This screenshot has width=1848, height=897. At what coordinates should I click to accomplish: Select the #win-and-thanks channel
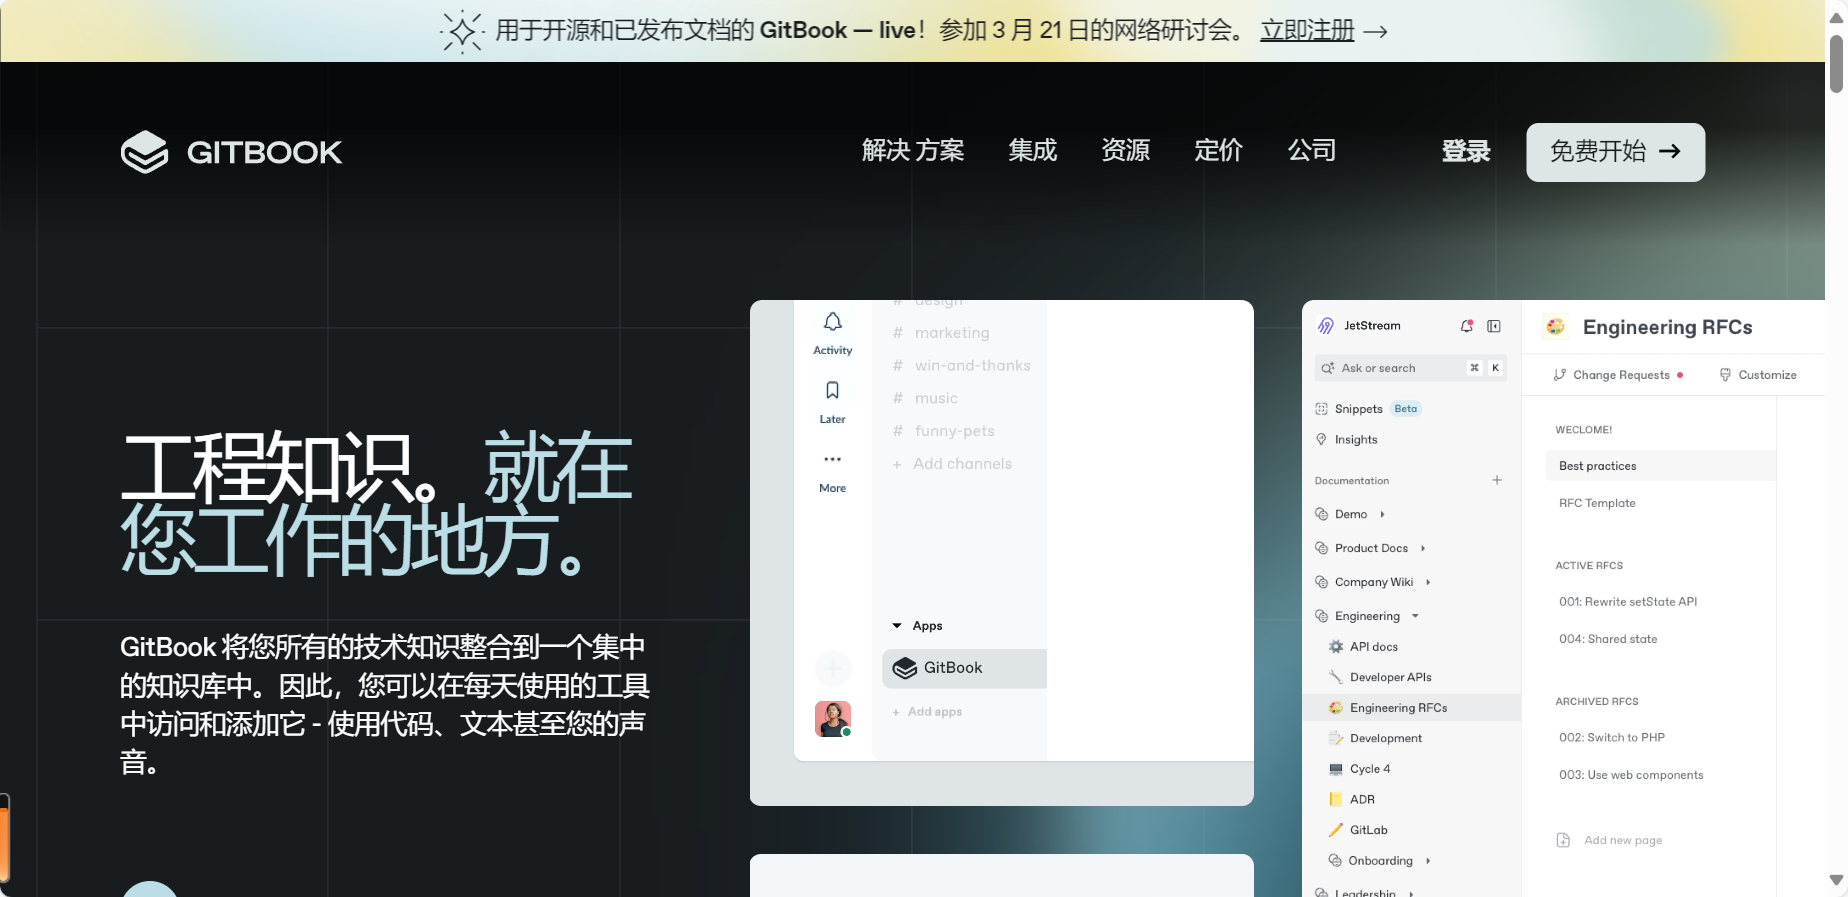coord(962,366)
